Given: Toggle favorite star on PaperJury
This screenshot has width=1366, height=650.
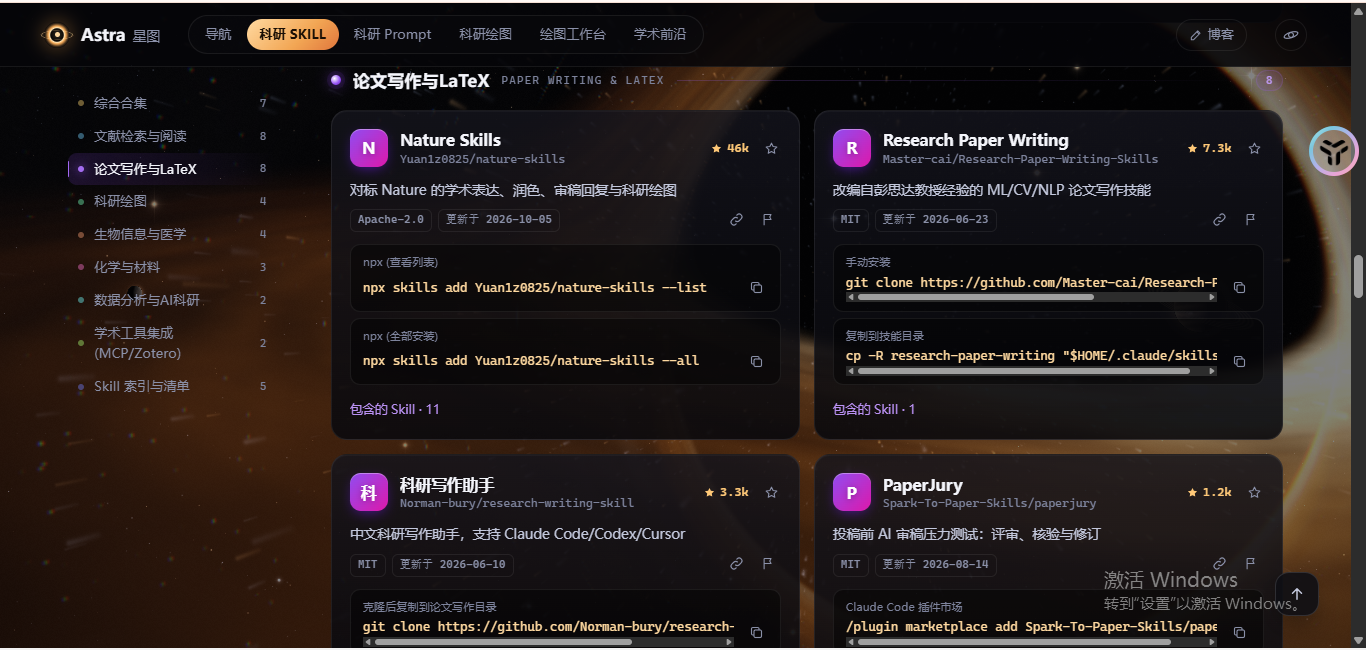Looking at the screenshot, I should tap(1254, 492).
